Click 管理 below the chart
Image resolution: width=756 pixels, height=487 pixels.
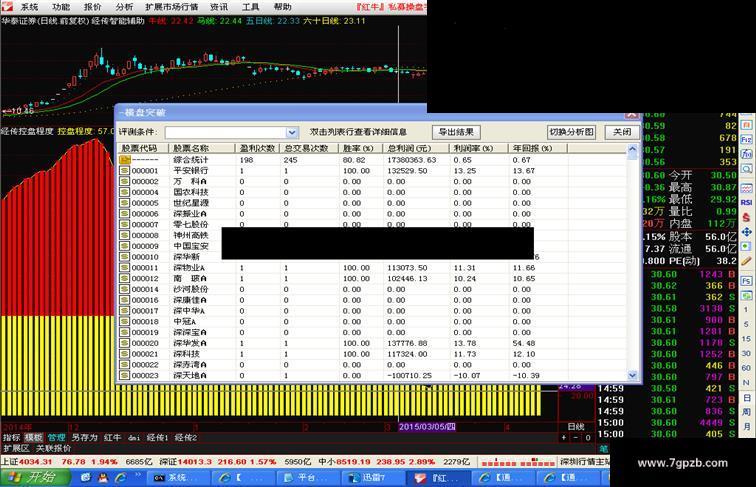tap(56, 438)
